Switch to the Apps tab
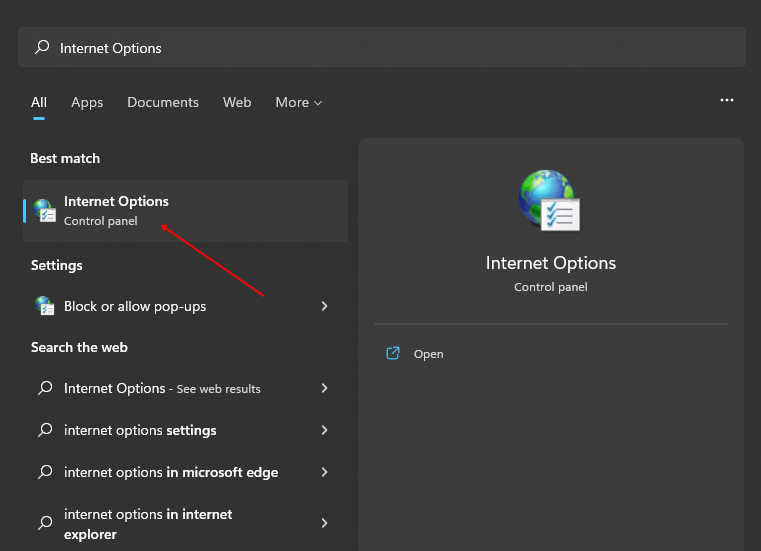The height and width of the screenshot is (551, 761). [x=87, y=102]
